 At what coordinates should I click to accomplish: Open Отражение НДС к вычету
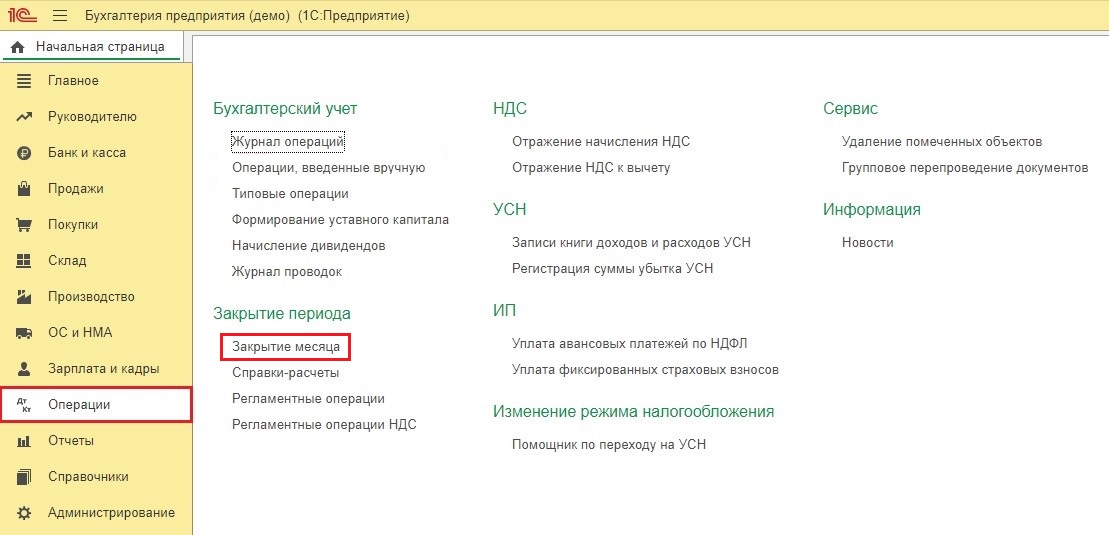591,168
